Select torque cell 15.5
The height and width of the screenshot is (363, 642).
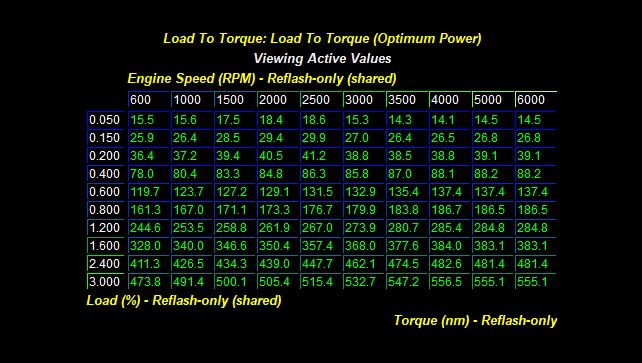(149, 119)
